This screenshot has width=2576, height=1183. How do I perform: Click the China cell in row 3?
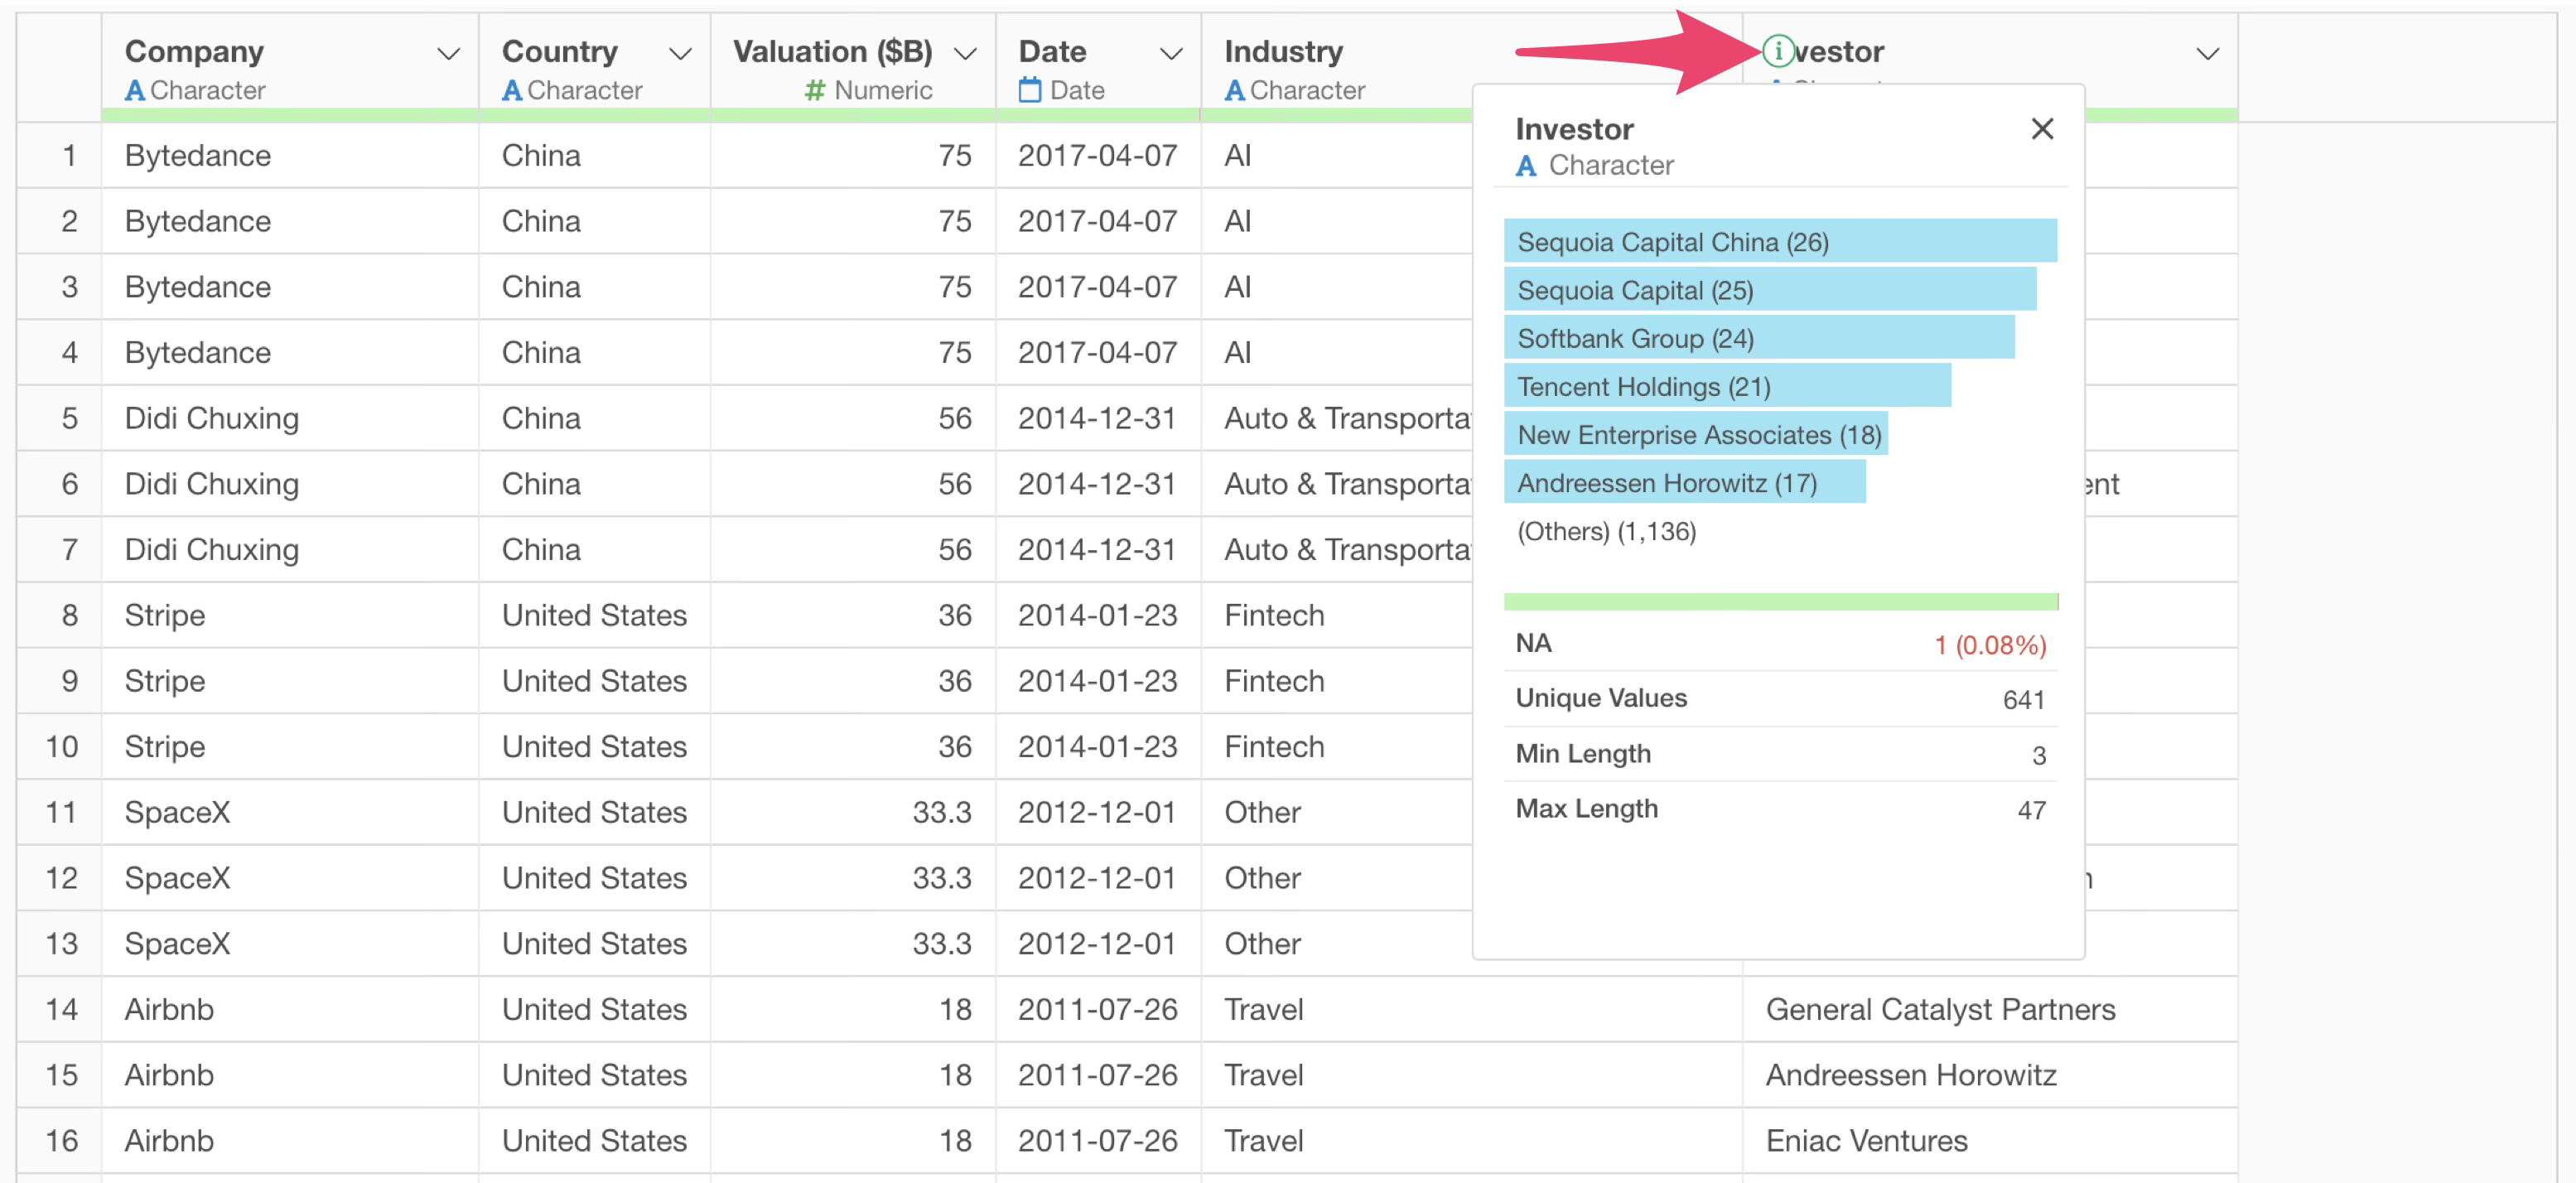(x=594, y=287)
